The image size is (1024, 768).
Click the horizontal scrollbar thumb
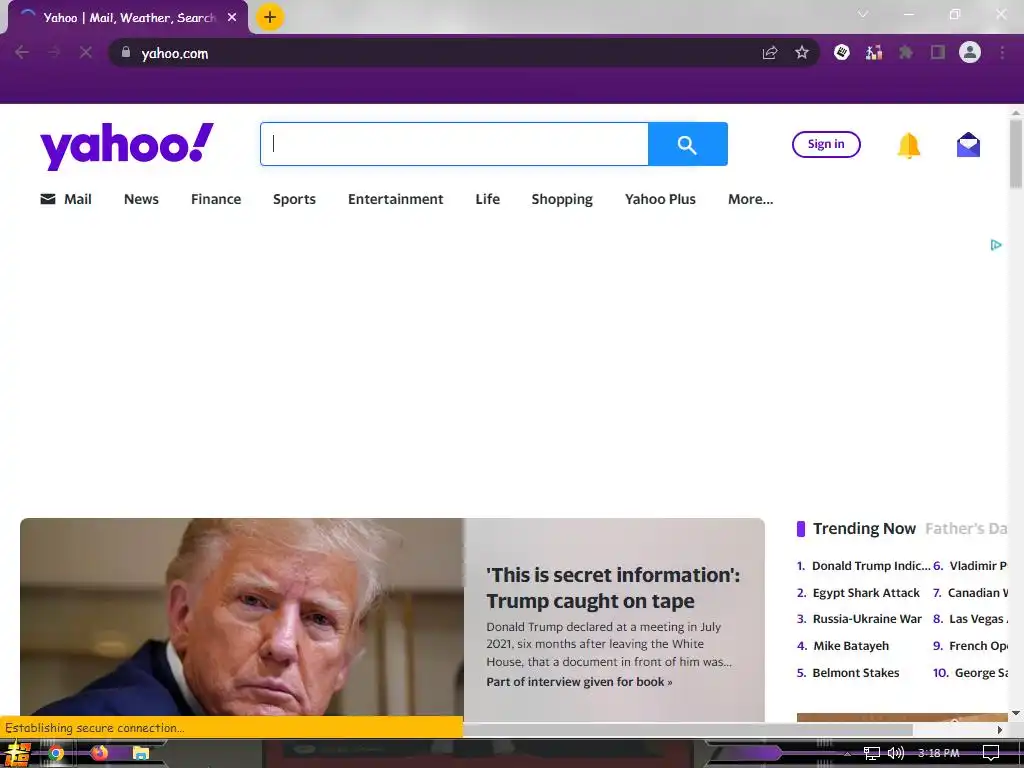tap(687, 729)
